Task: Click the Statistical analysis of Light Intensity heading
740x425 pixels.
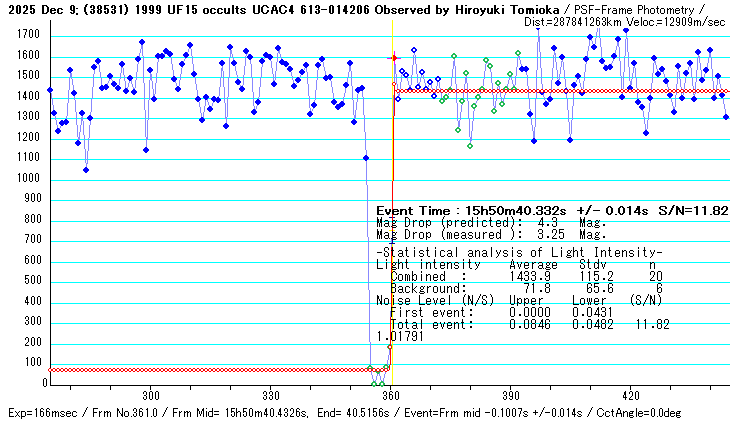Action: tap(518, 252)
